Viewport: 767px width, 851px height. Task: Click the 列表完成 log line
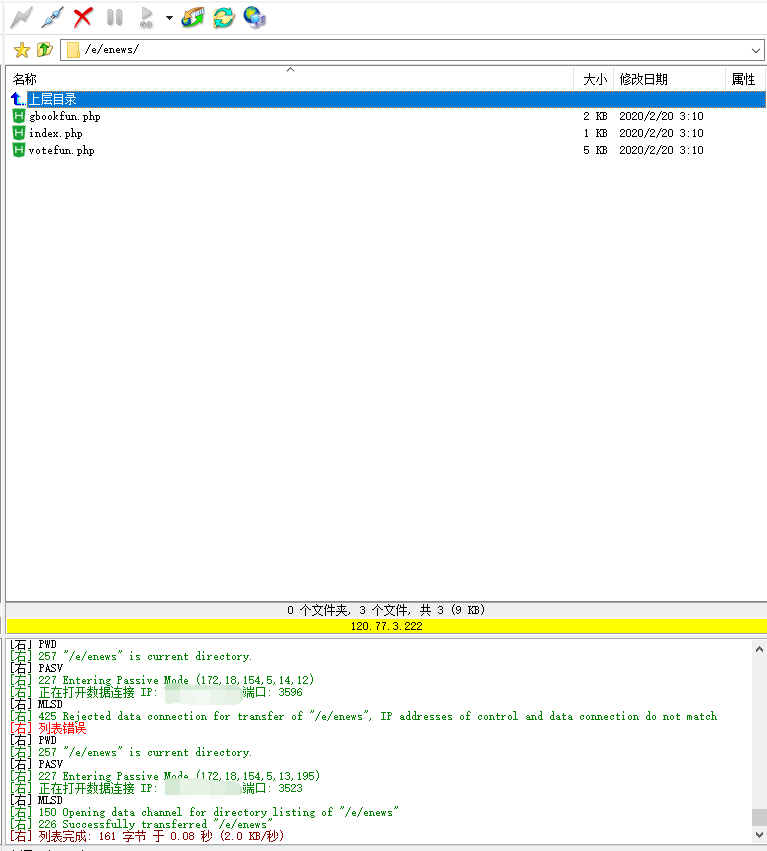(x=147, y=836)
